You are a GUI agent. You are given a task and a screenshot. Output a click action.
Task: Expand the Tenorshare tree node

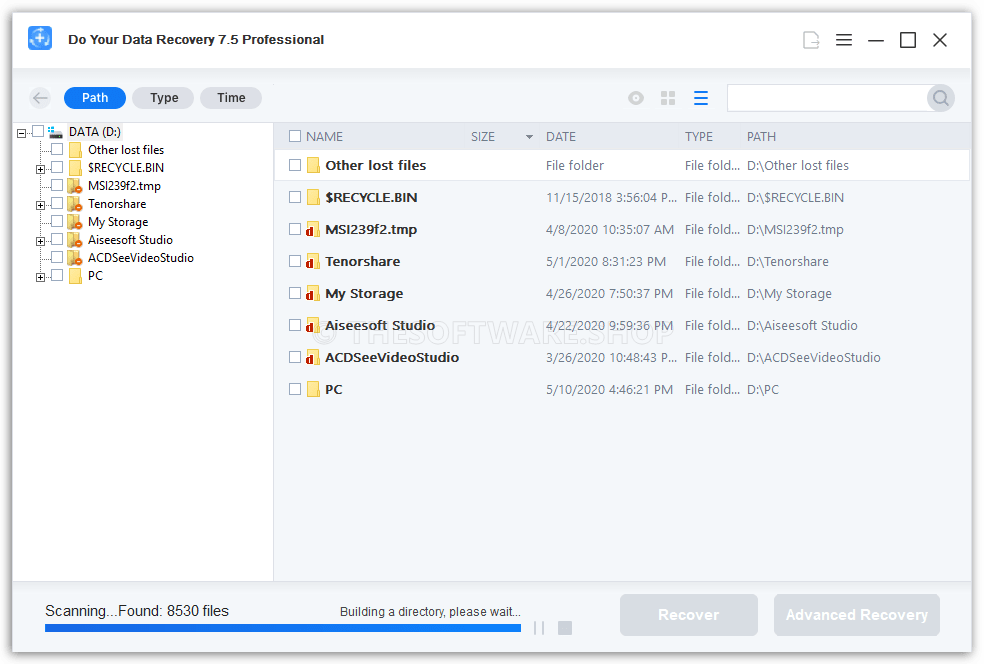(x=40, y=206)
